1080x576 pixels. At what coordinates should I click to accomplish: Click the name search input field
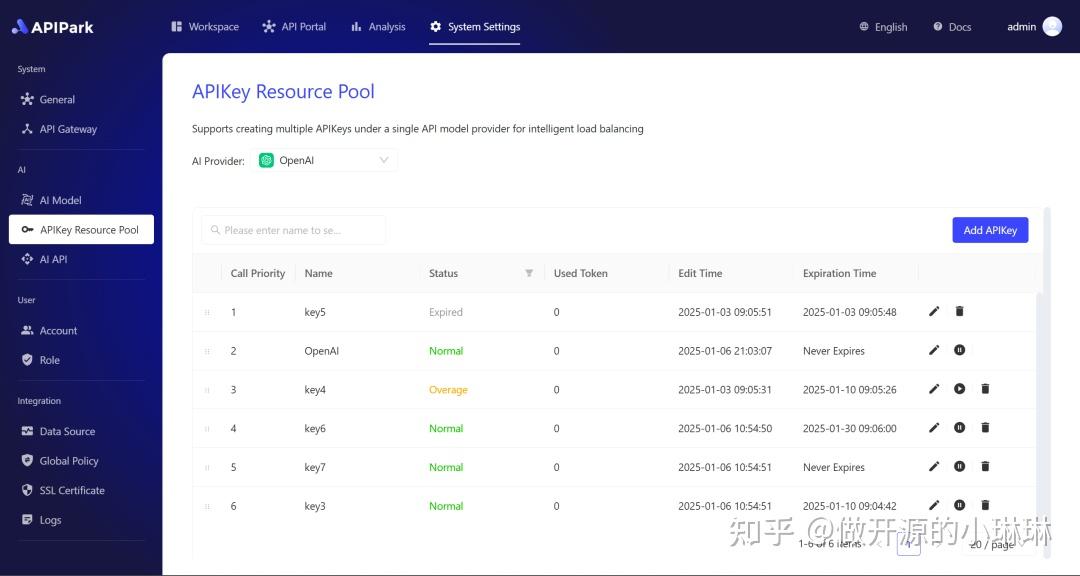tap(293, 229)
